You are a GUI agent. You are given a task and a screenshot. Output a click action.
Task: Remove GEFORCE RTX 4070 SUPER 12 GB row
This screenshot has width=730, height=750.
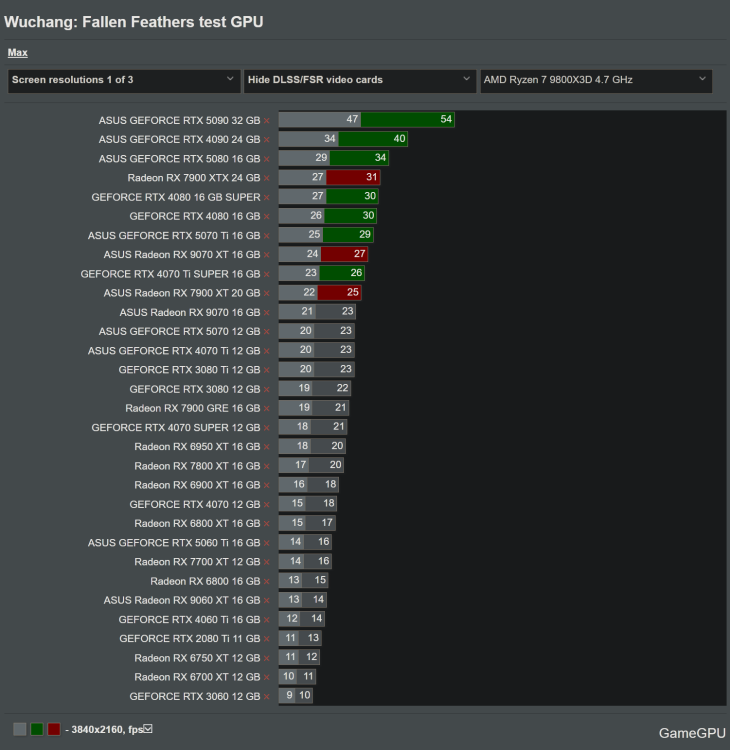click(x=266, y=428)
